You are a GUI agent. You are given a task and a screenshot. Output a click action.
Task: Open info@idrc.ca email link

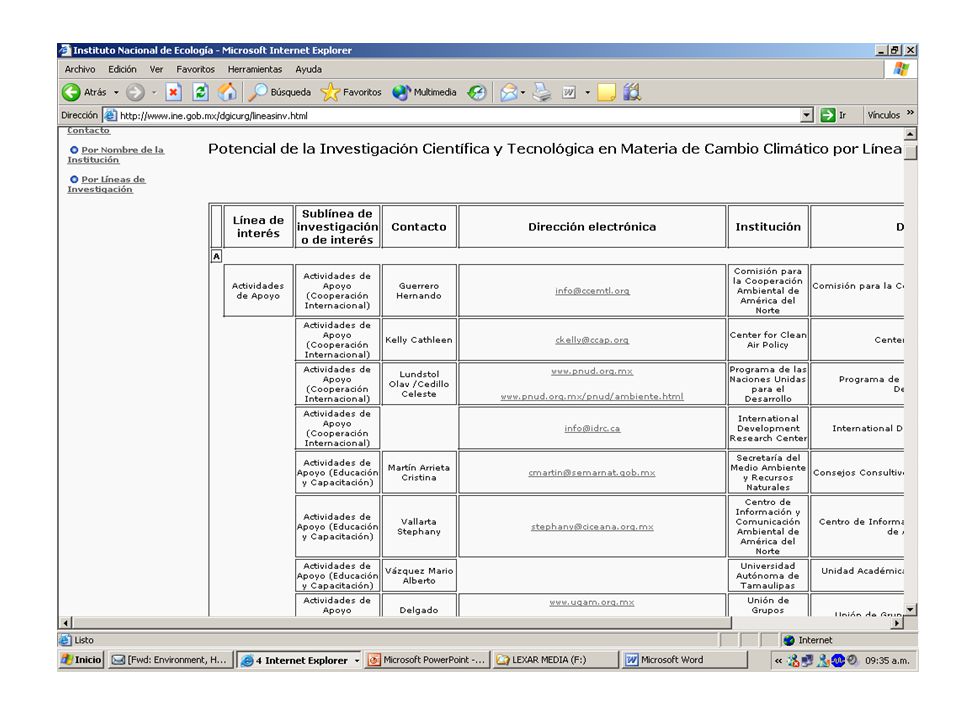click(x=592, y=428)
